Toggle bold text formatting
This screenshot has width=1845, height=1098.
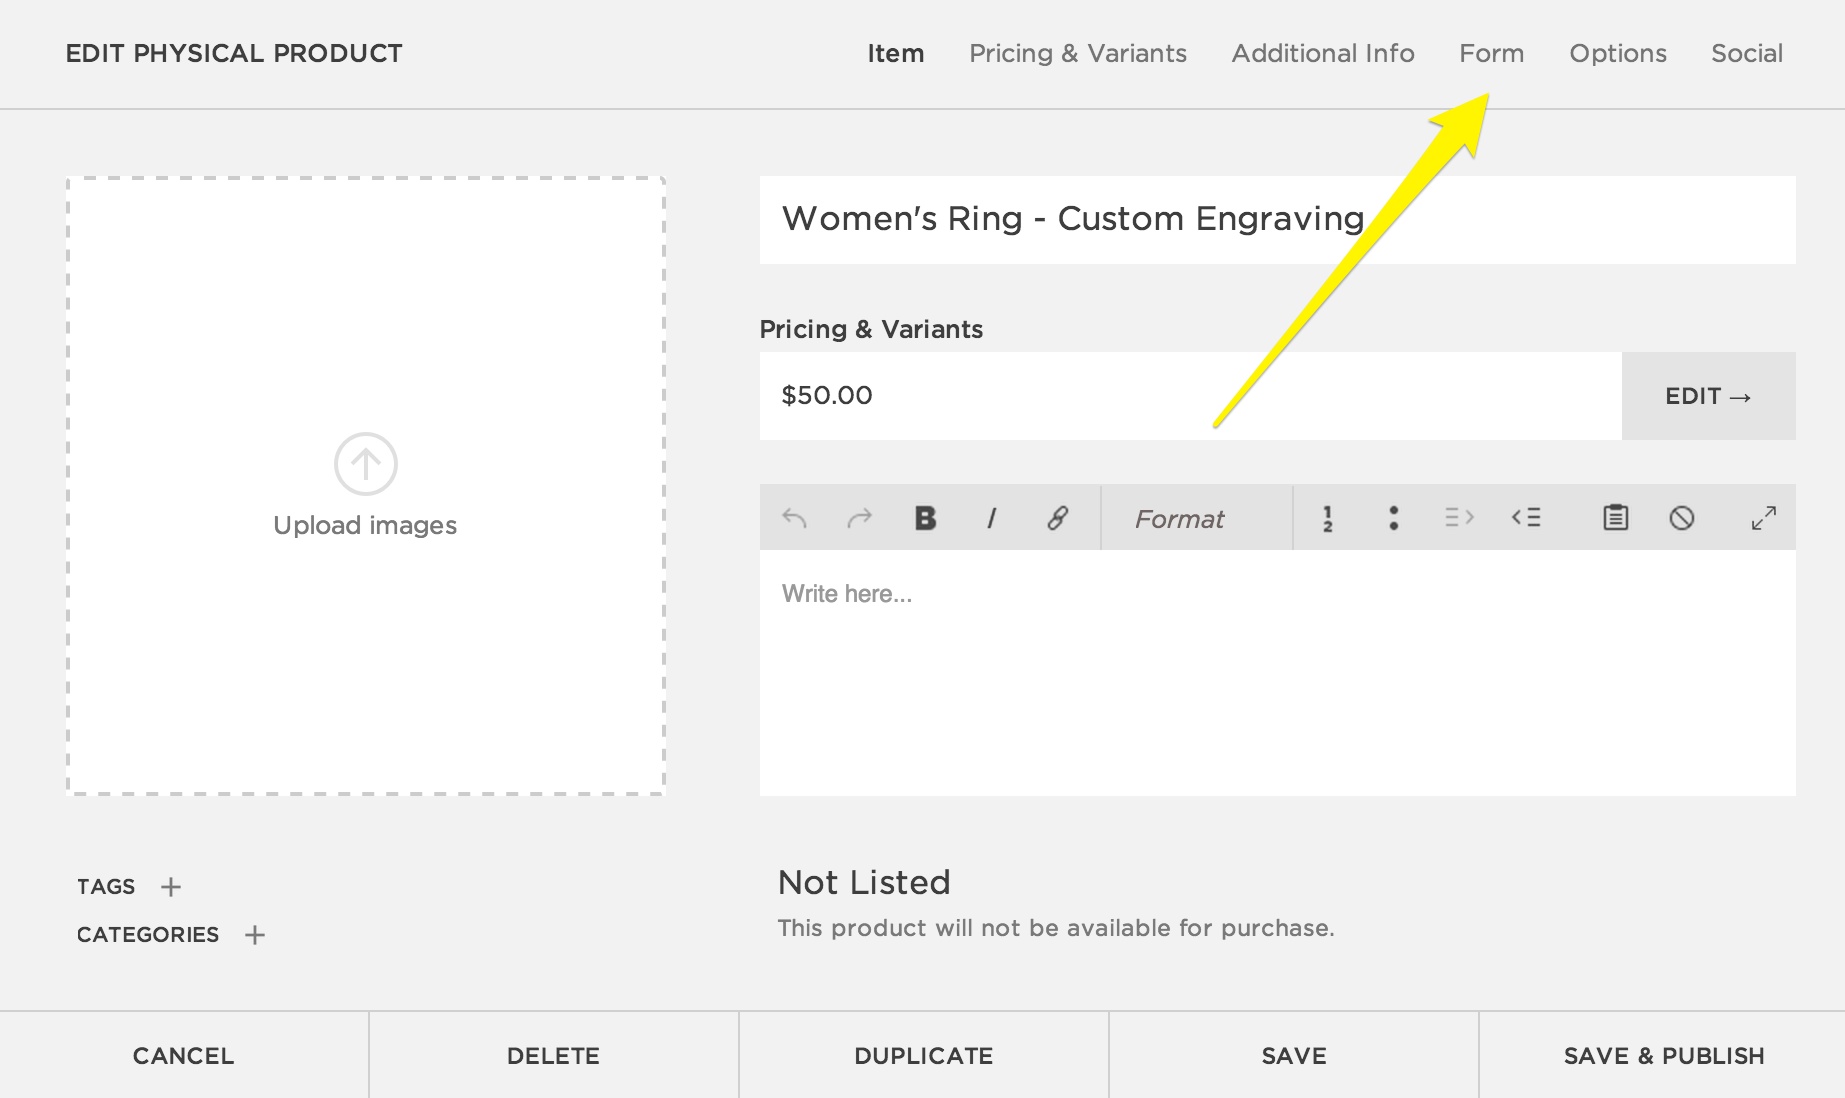pos(925,518)
